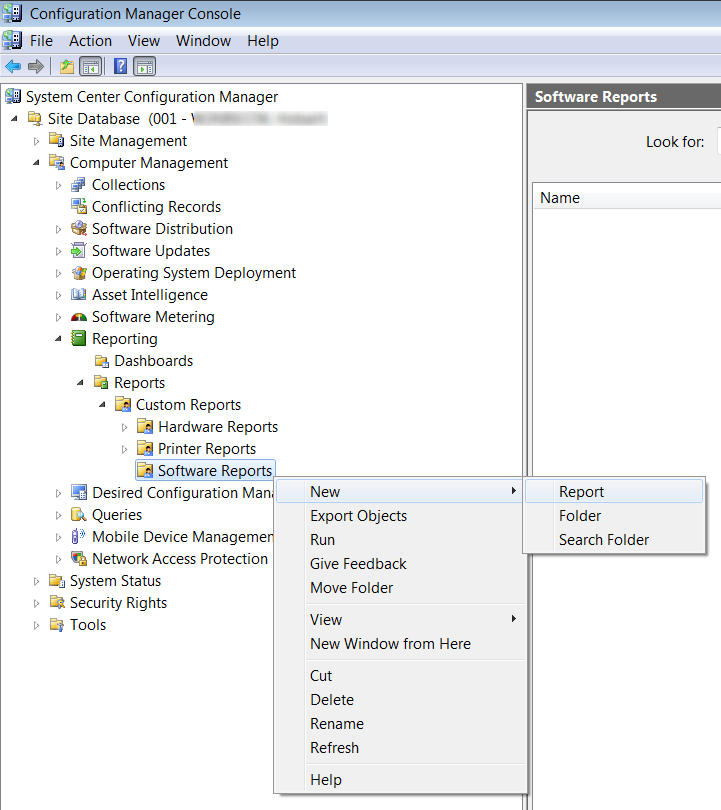Click the Software Updates icon
The height and width of the screenshot is (810, 721).
[x=79, y=251]
